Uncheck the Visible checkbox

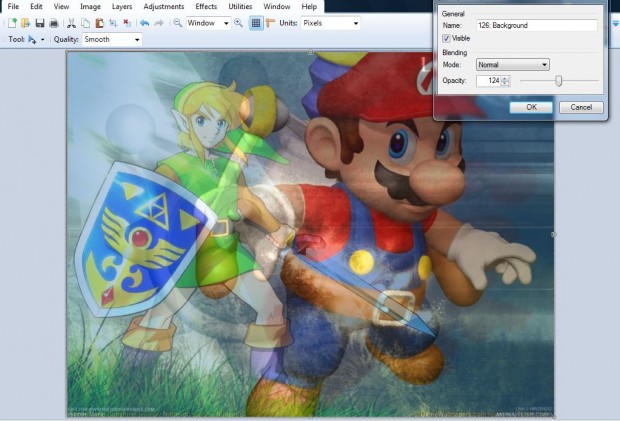[446, 38]
